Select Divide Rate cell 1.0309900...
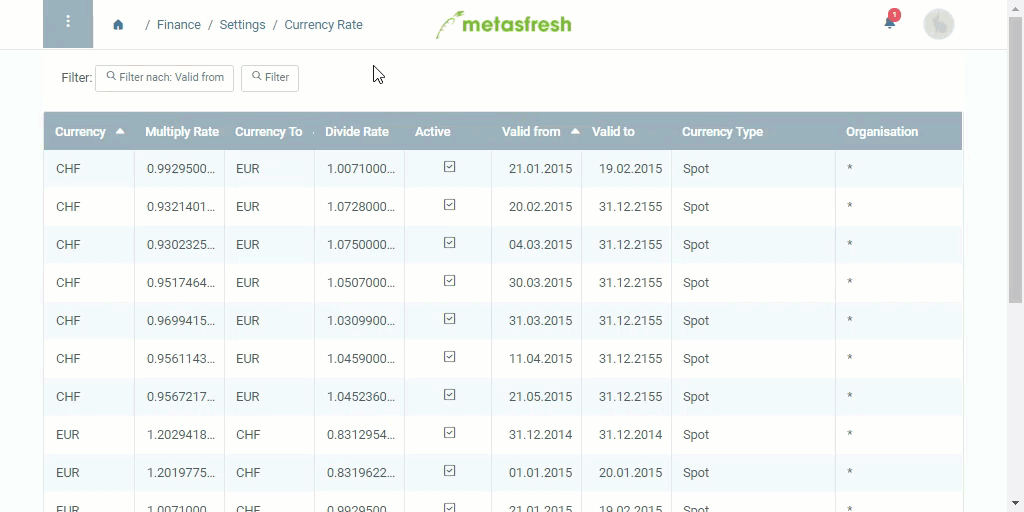 point(360,320)
